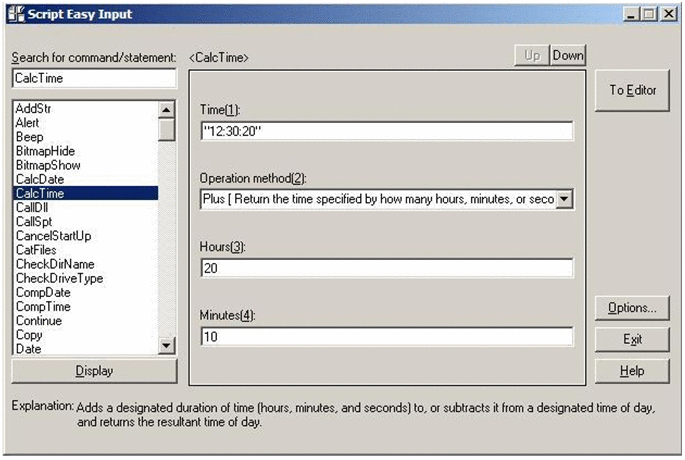Click the Down button
Viewport: 685px width, 460px height.
click(x=568, y=55)
